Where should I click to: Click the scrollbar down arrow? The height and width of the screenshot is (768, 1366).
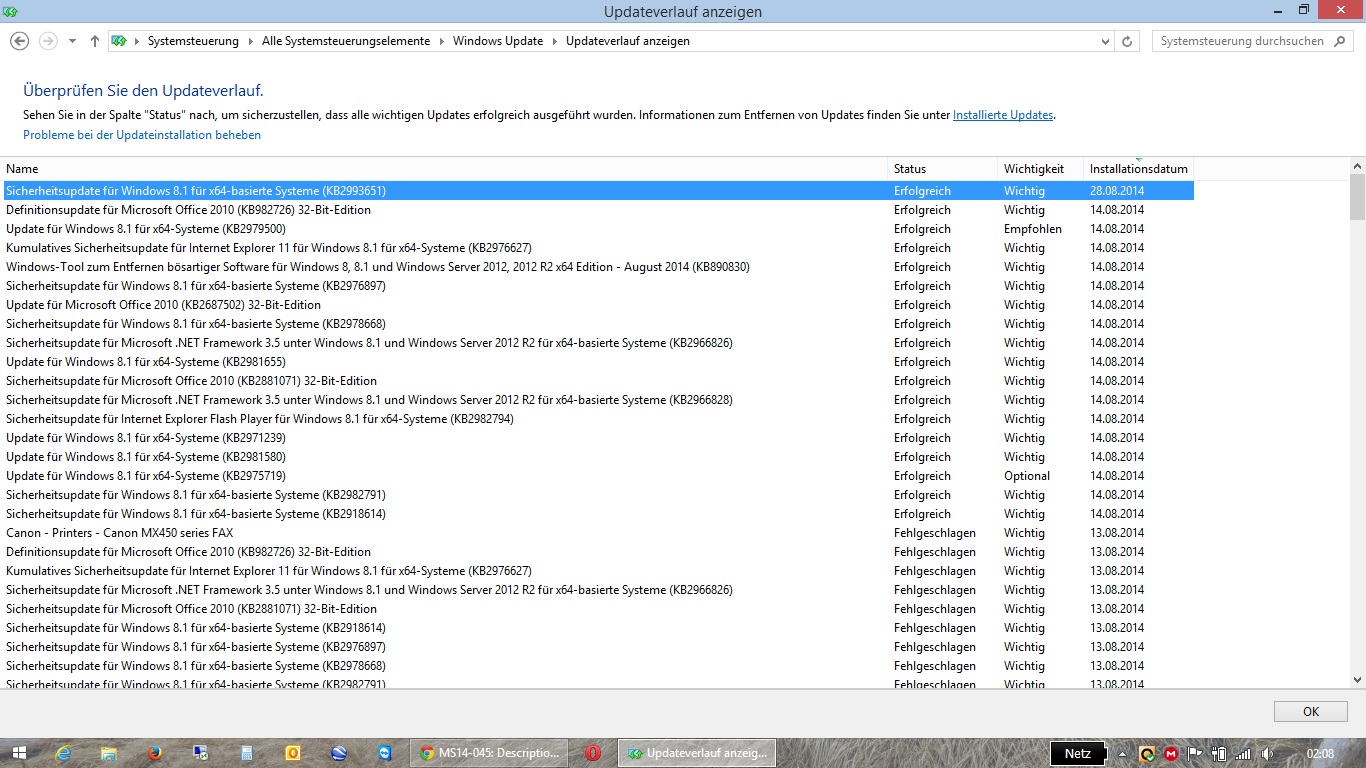coord(1357,679)
